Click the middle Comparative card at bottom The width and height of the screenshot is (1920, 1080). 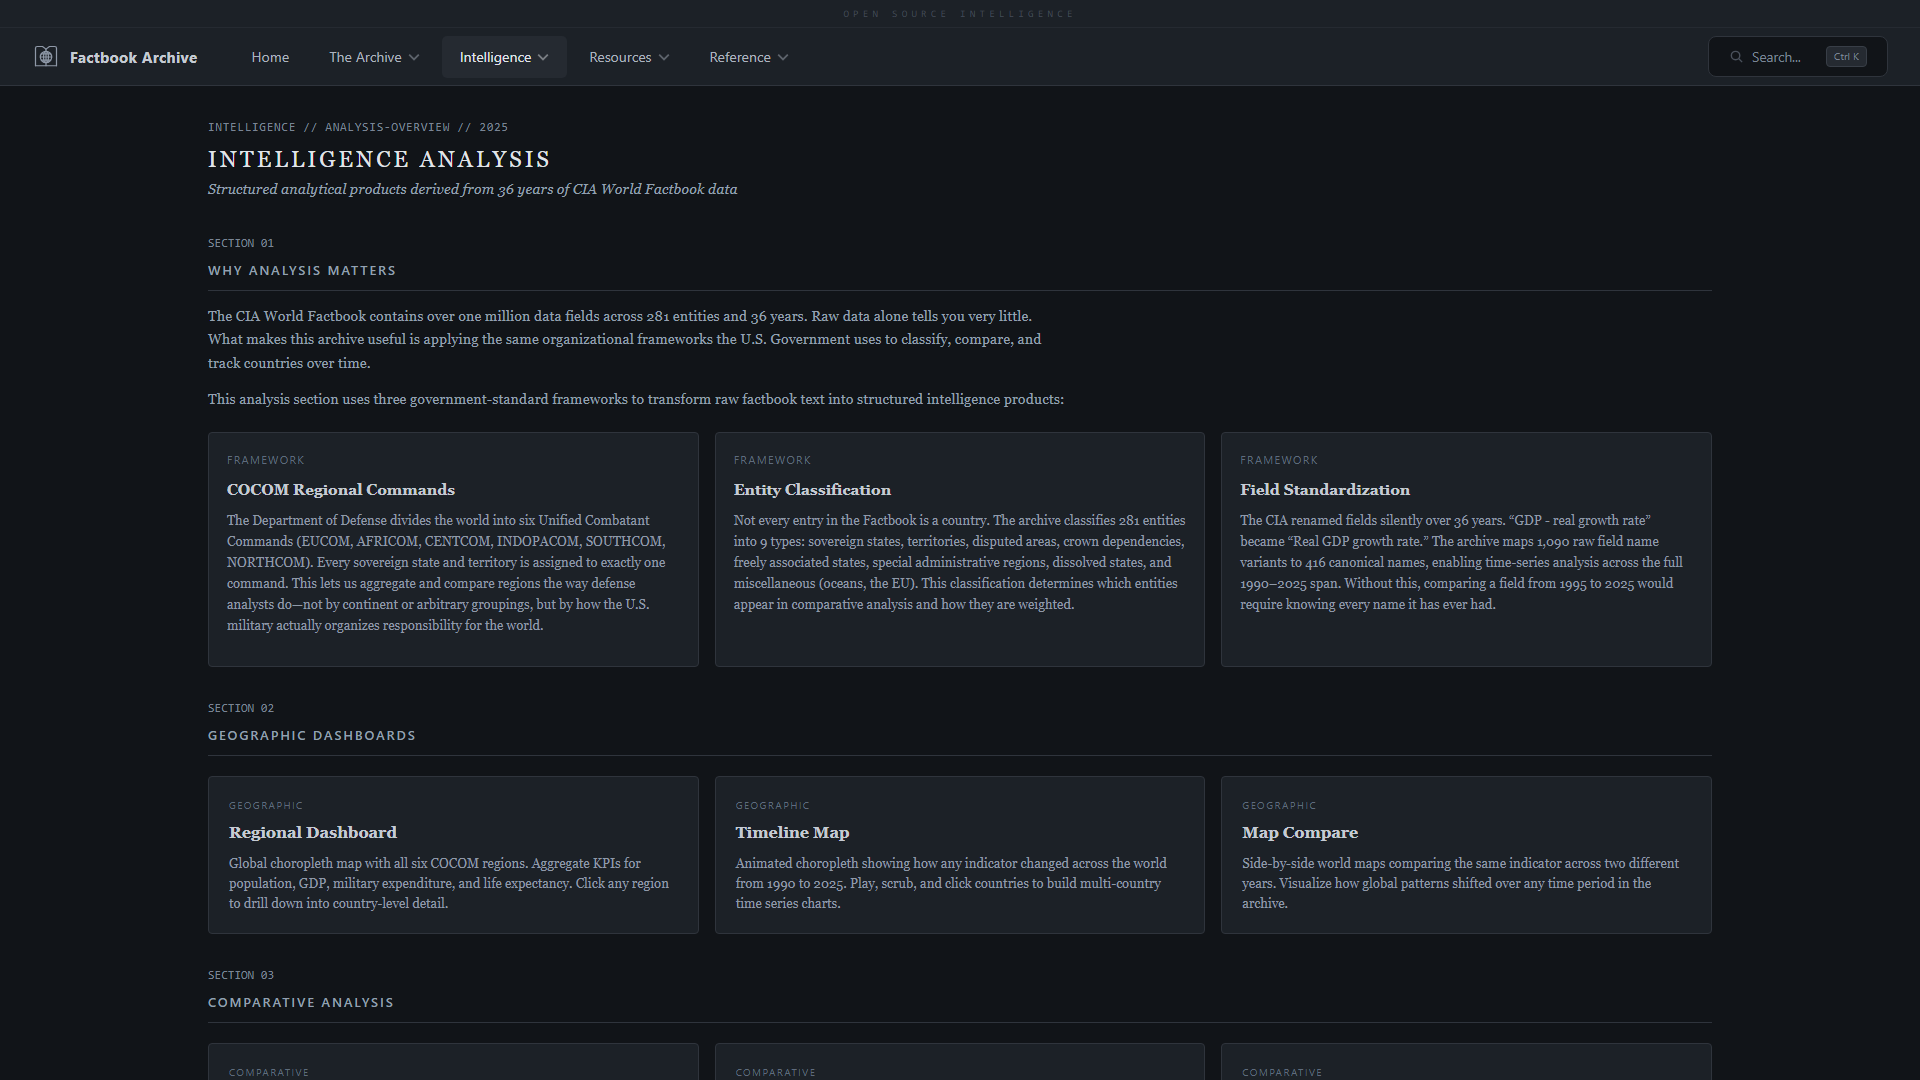(959, 1063)
